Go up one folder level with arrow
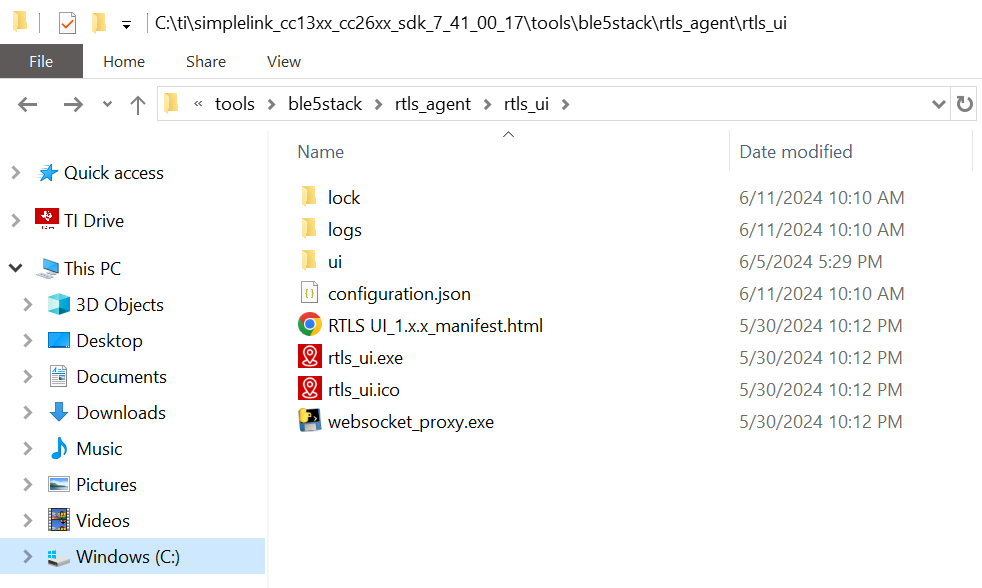The image size is (982, 588). pos(138,105)
